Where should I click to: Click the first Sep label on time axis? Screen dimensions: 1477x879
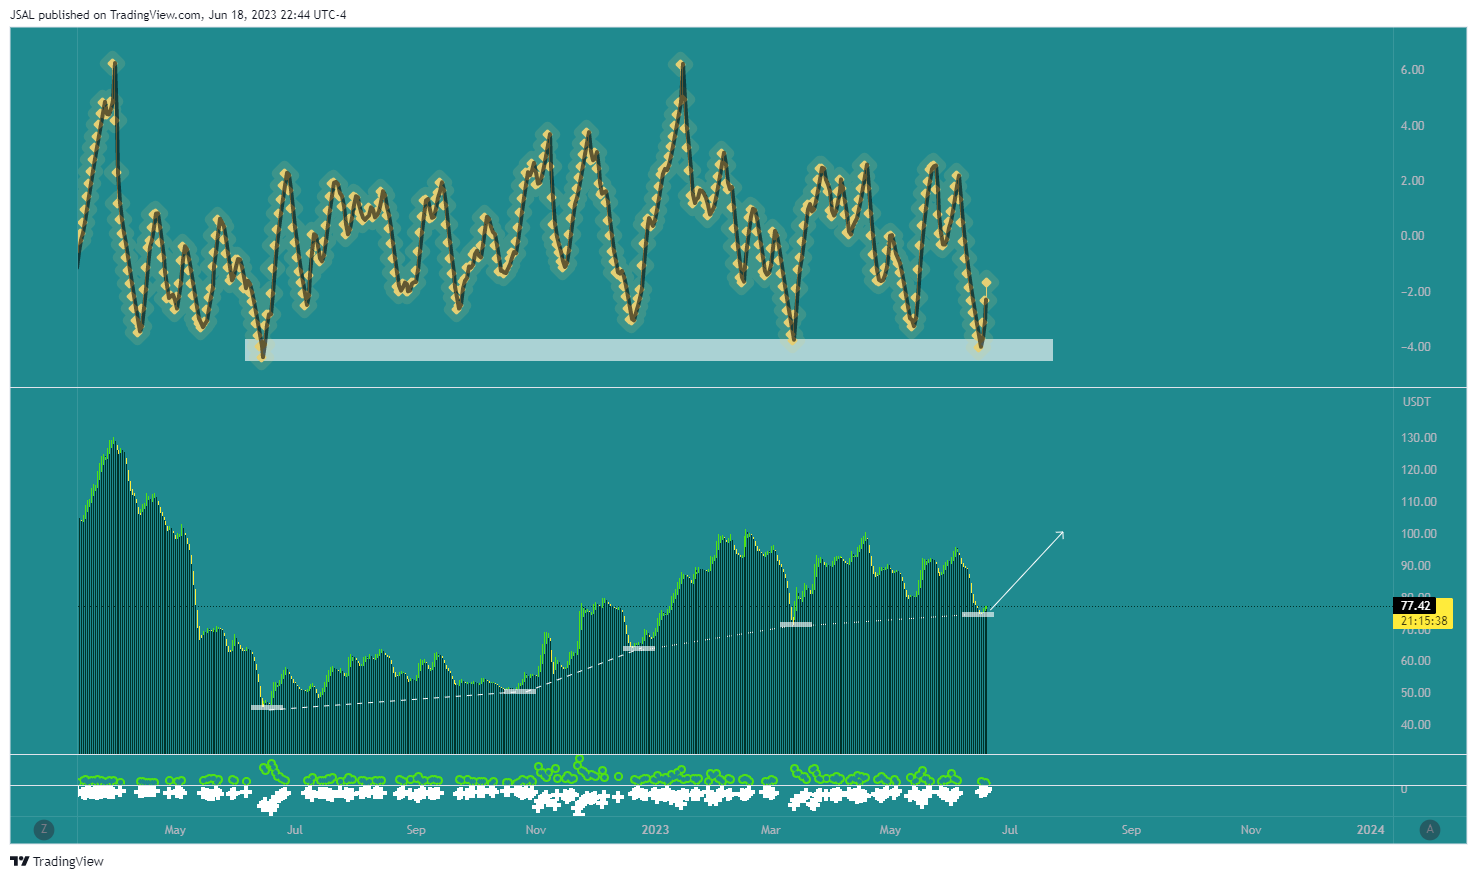416,830
